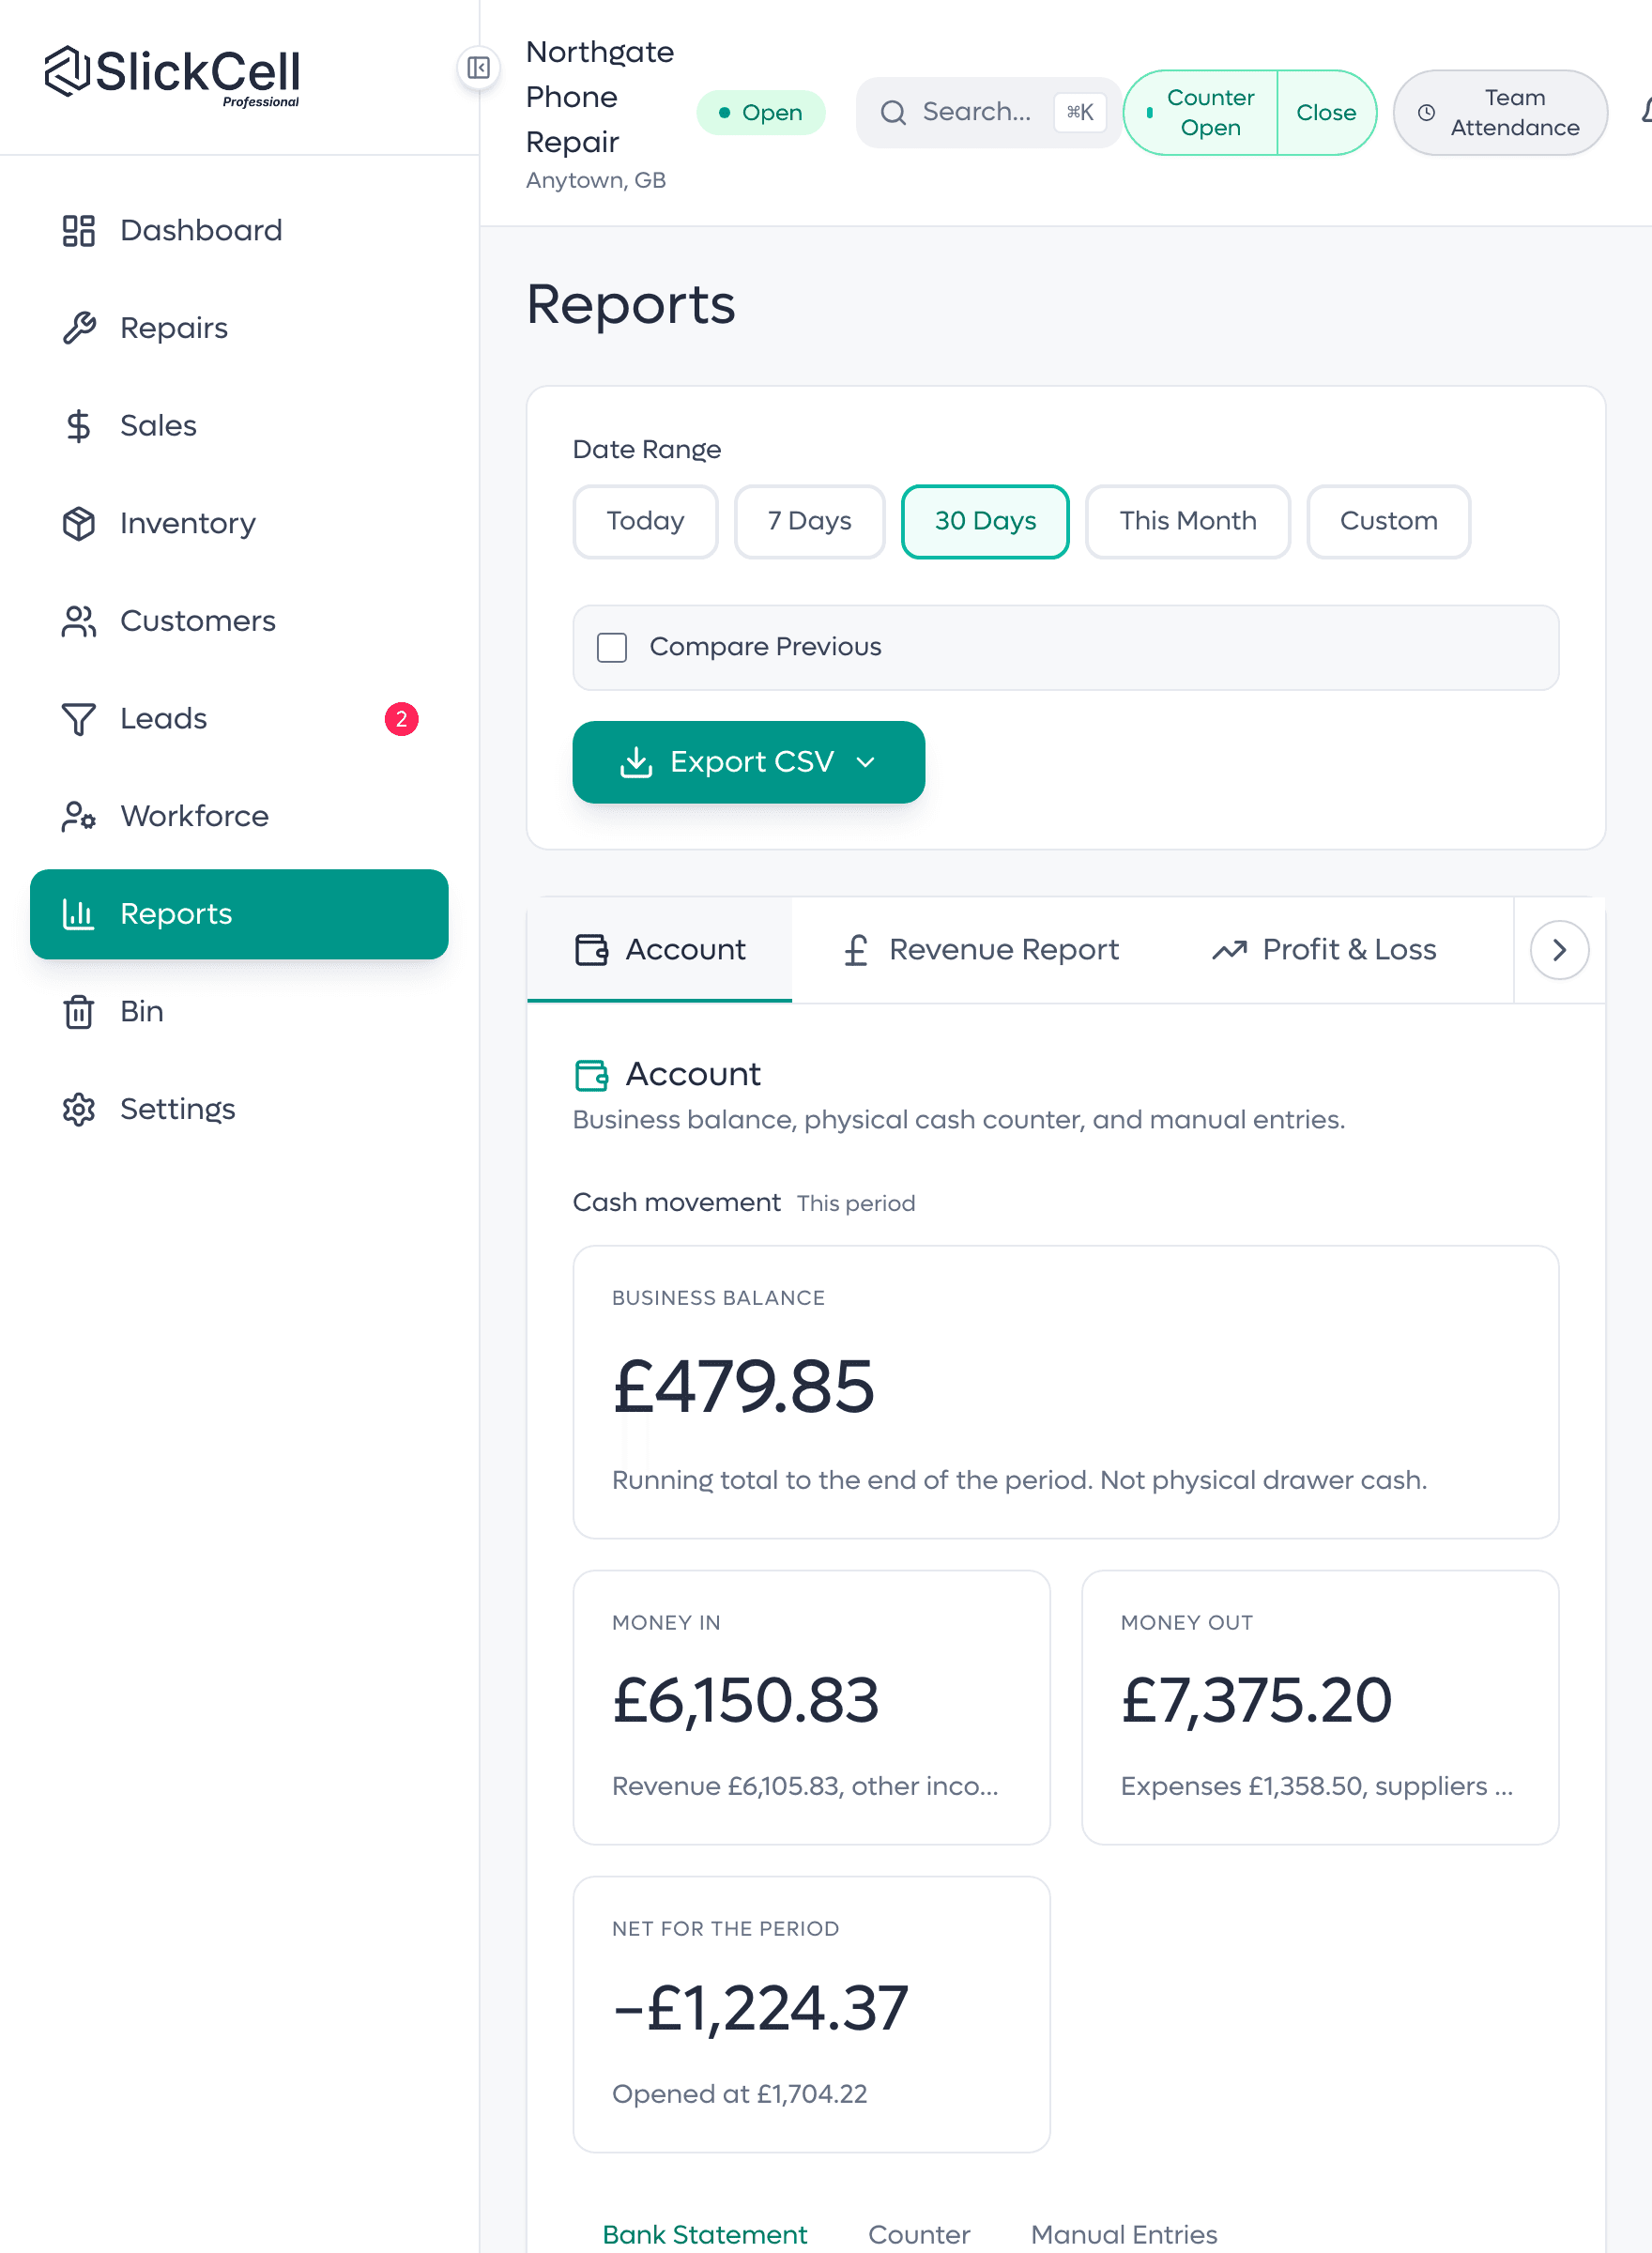Open Team Attendance
The width and height of the screenshot is (1652, 2253).
click(x=1500, y=113)
